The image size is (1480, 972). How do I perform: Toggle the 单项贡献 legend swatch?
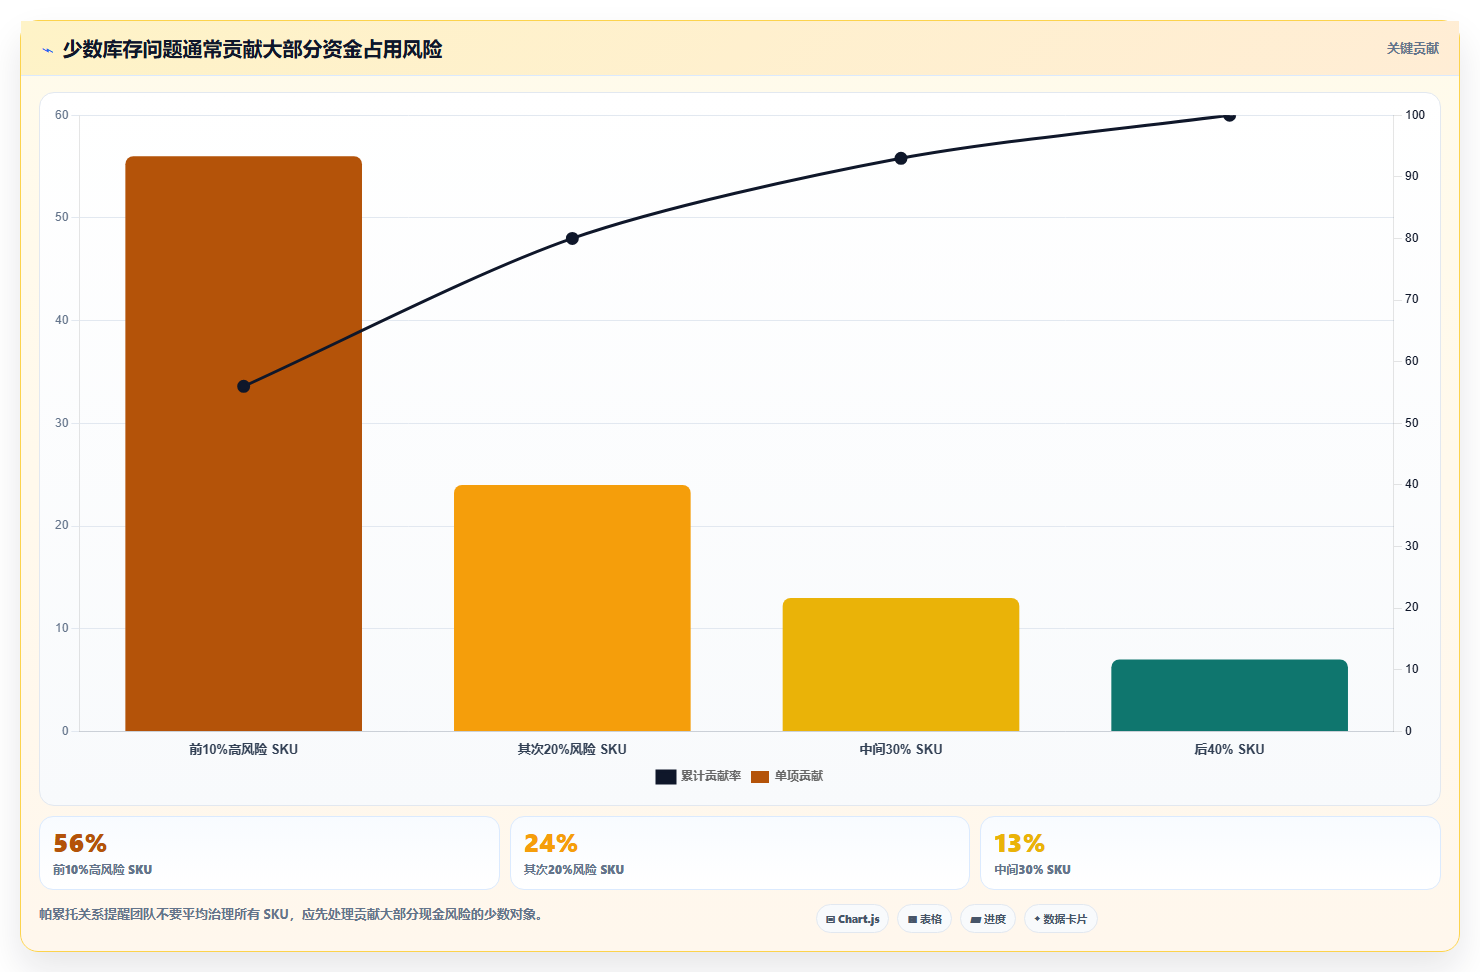pyautogui.click(x=760, y=777)
